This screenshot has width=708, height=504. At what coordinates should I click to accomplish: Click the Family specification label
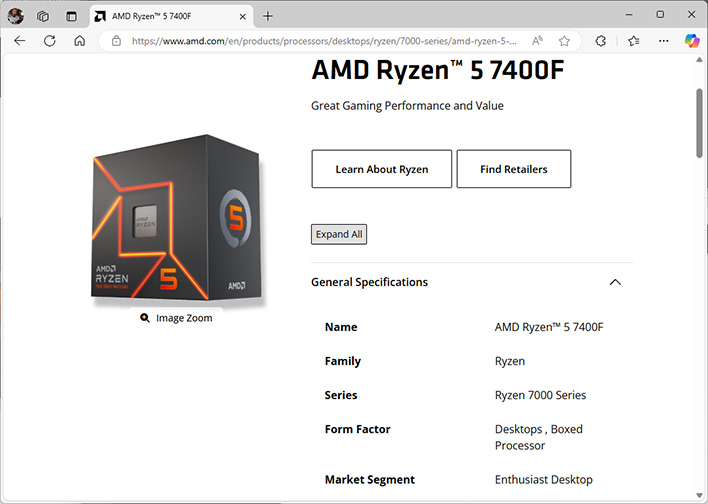click(x=343, y=361)
